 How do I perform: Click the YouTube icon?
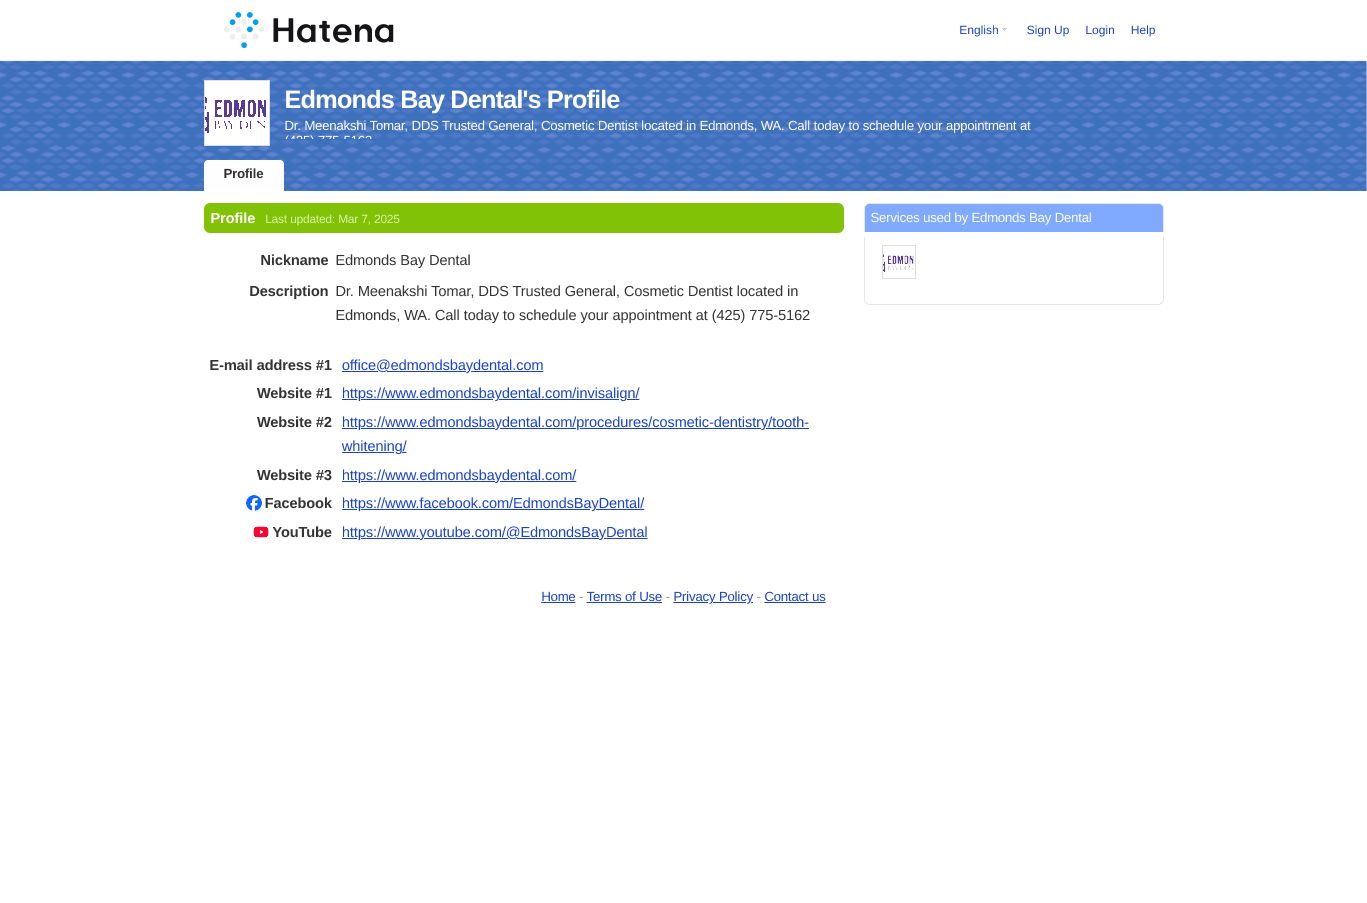261,532
